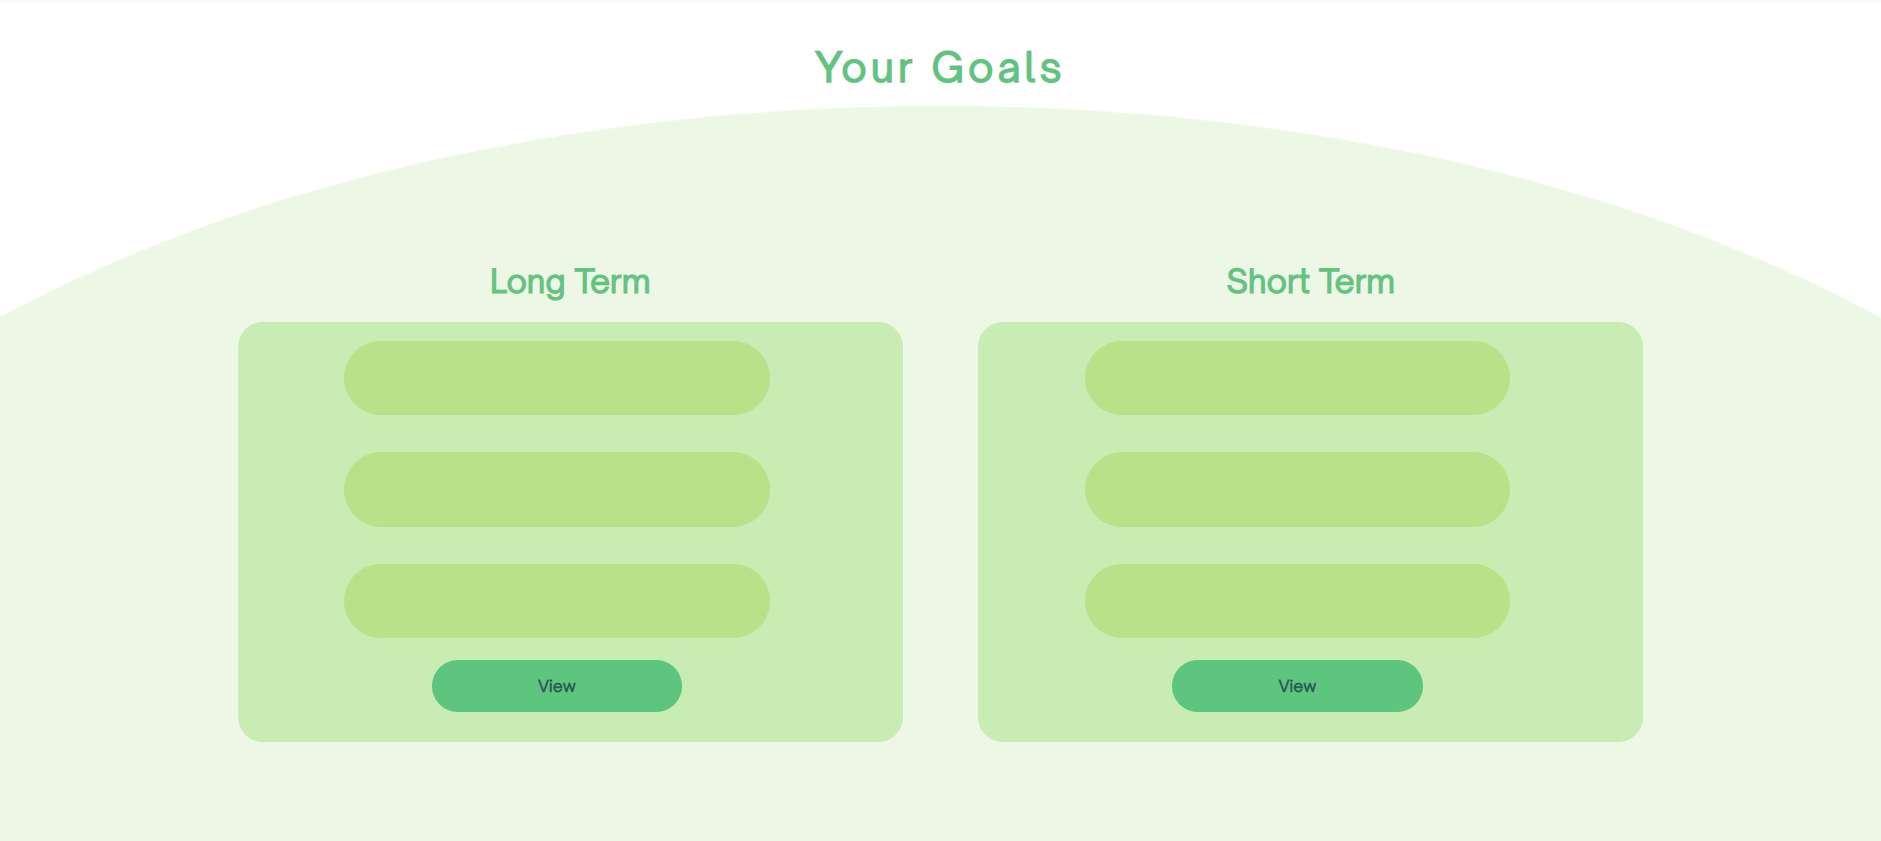Click the Long Term card panel background

pyautogui.click(x=290, y=532)
